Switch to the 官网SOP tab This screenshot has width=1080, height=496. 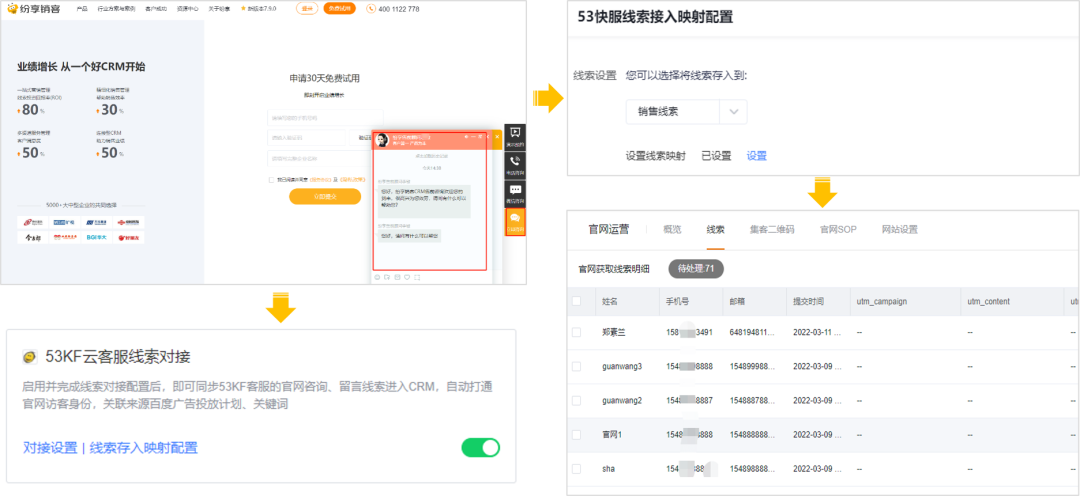pos(838,229)
